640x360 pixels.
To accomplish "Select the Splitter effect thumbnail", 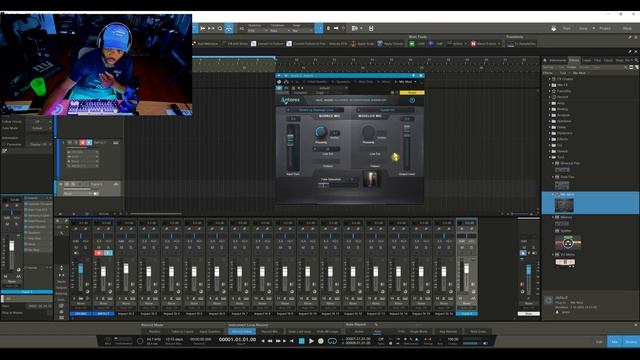I will [x=568, y=243].
